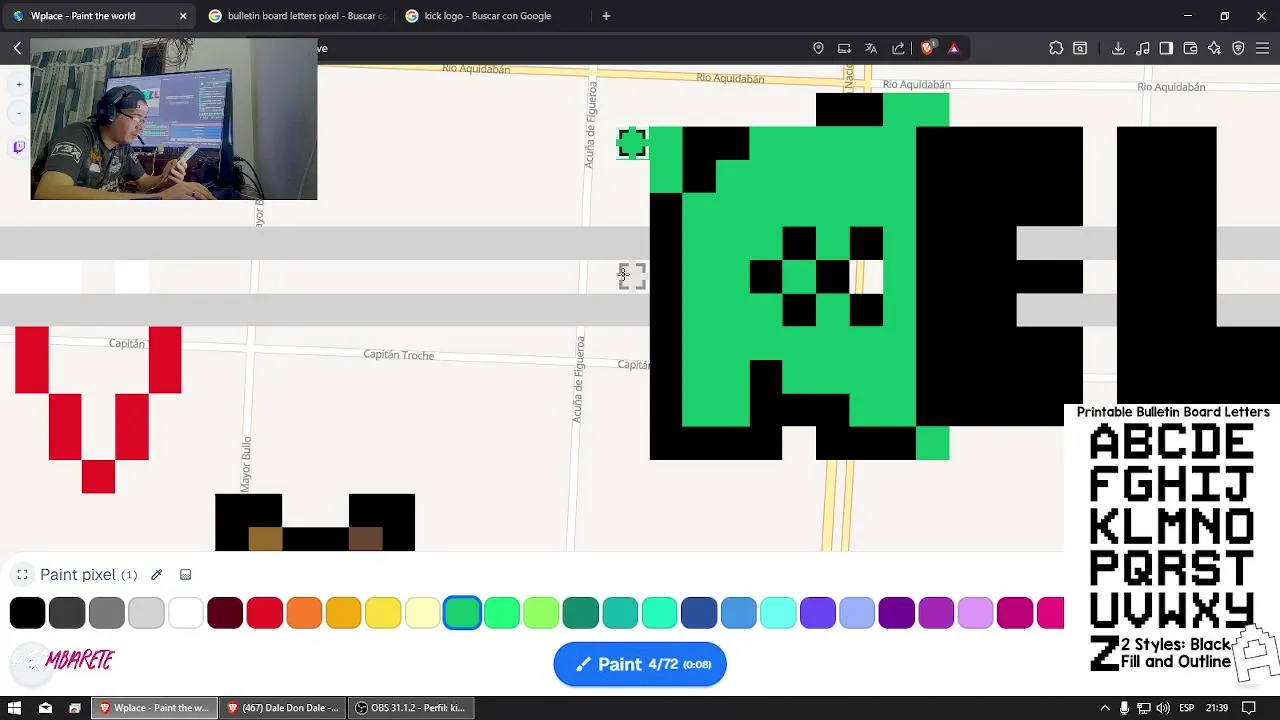The image size is (1280, 720).
Task: Select the light cyan color swatch
Action: (778, 613)
